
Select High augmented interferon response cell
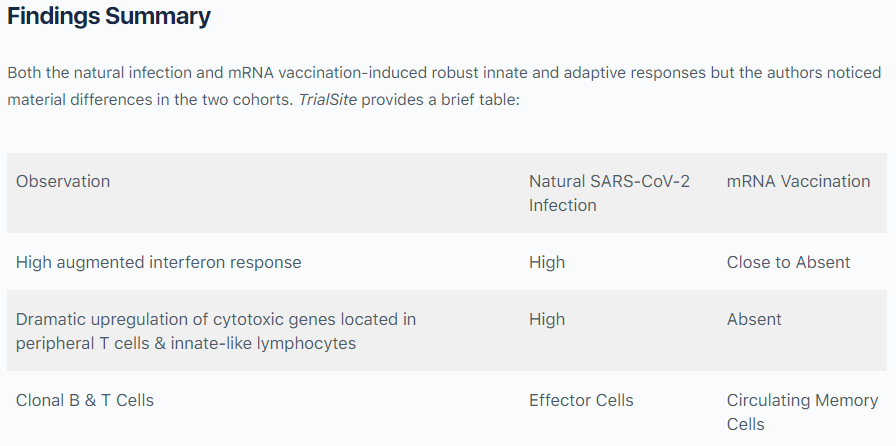click(158, 262)
